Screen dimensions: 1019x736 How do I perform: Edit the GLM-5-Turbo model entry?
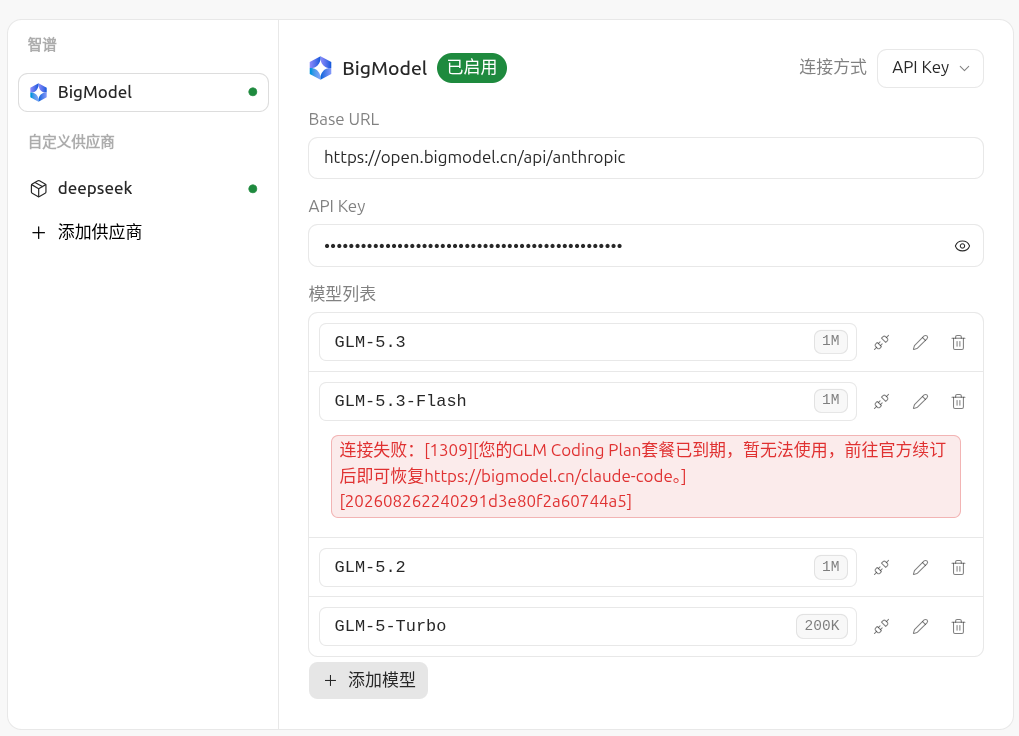pos(920,627)
